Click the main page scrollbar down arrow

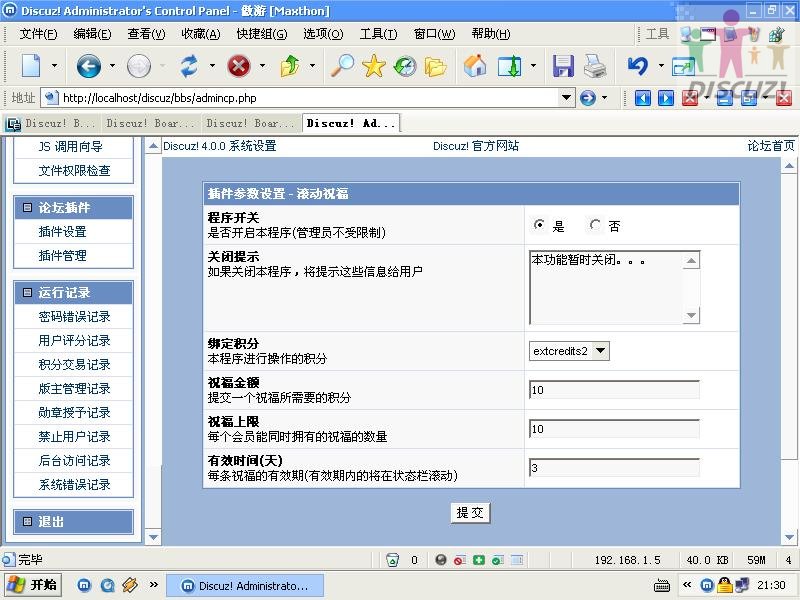789,537
